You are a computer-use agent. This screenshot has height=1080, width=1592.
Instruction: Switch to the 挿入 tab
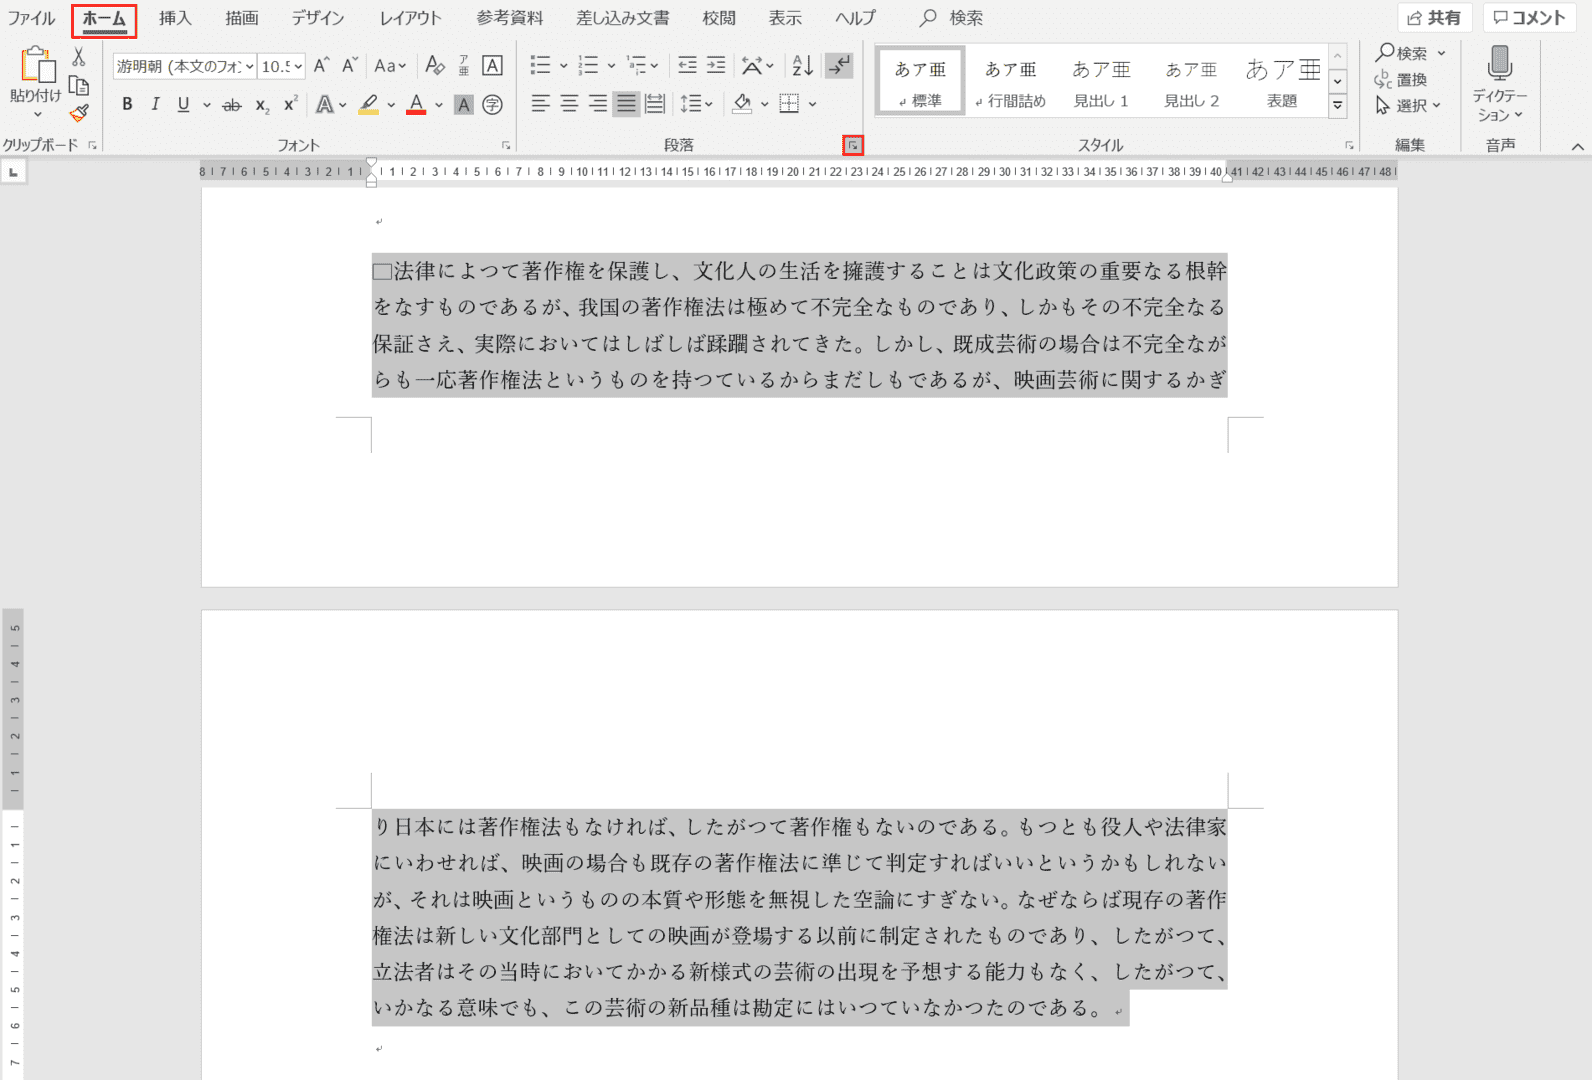pos(175,18)
